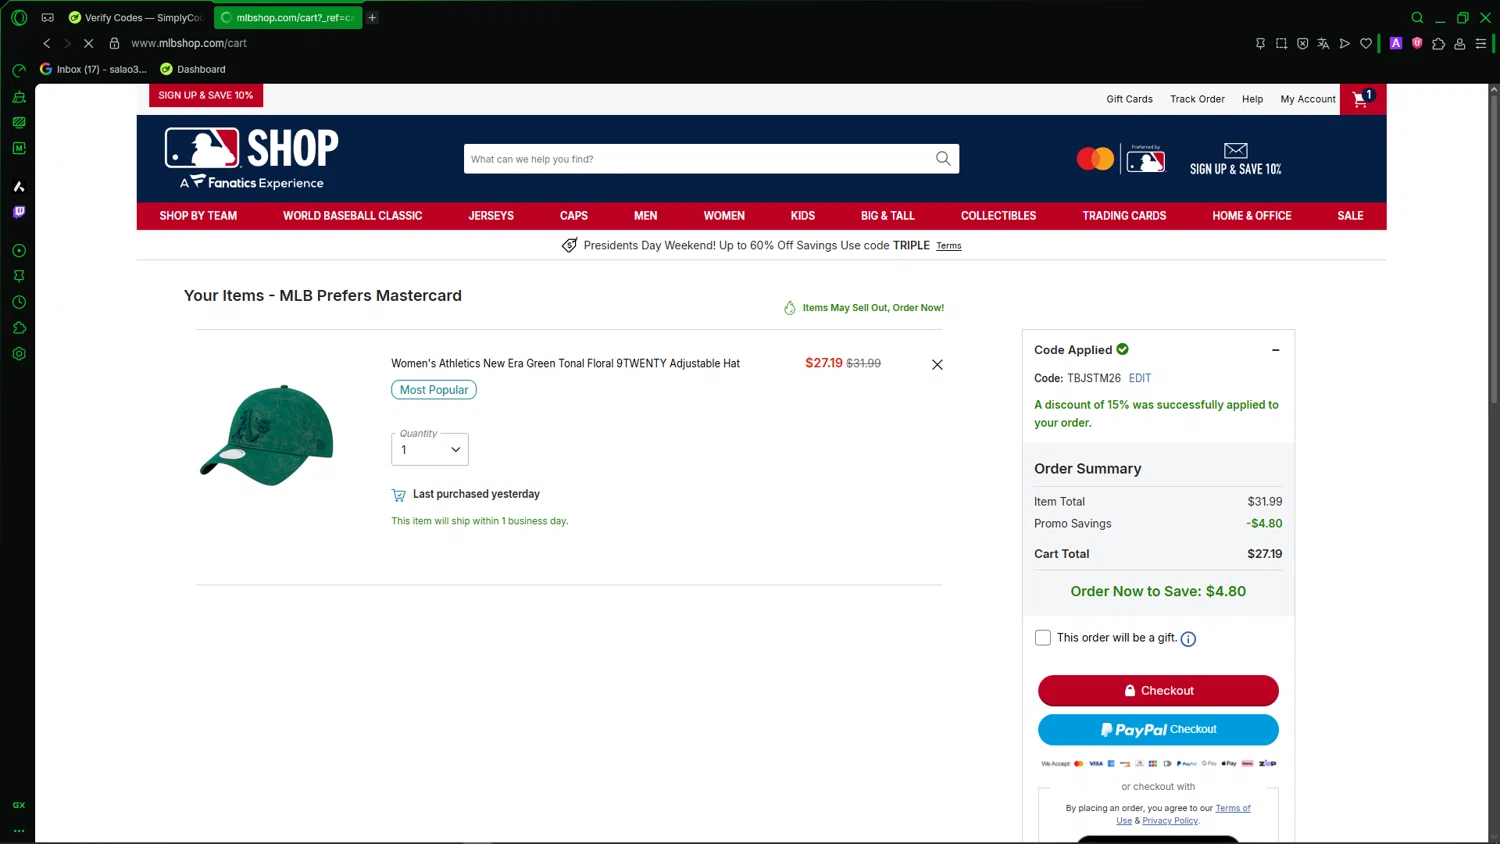Open the Kids menu
This screenshot has height=844, width=1500.
tap(803, 216)
